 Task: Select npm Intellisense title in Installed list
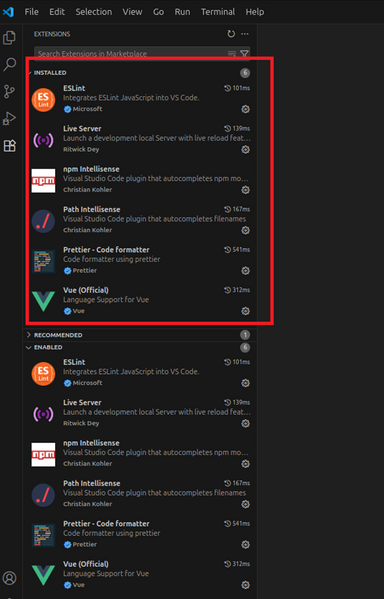91,169
